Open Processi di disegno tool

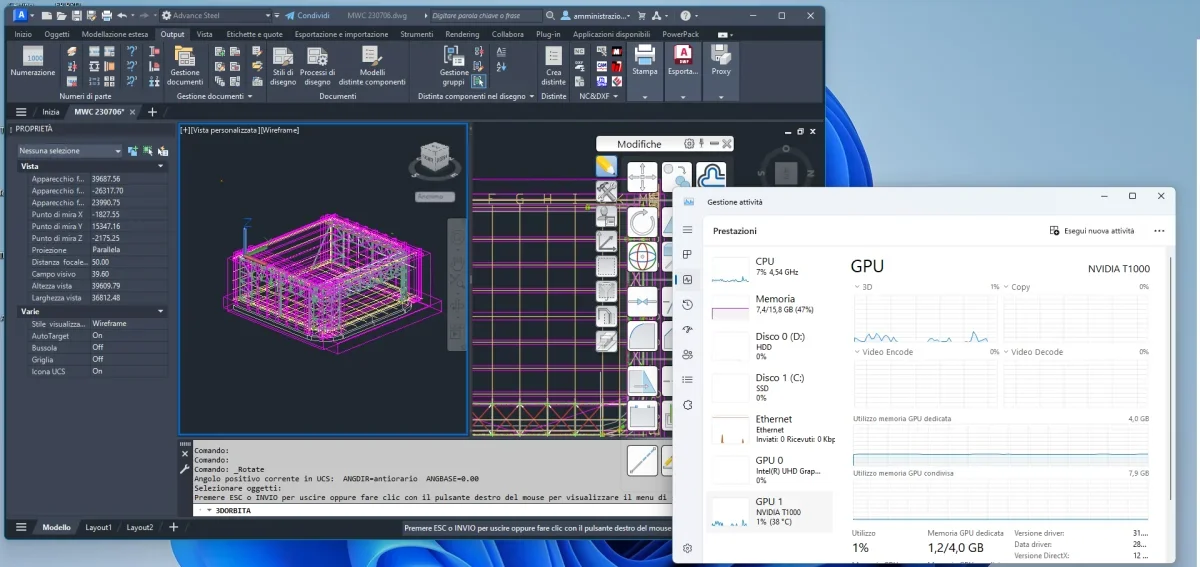pos(317,66)
